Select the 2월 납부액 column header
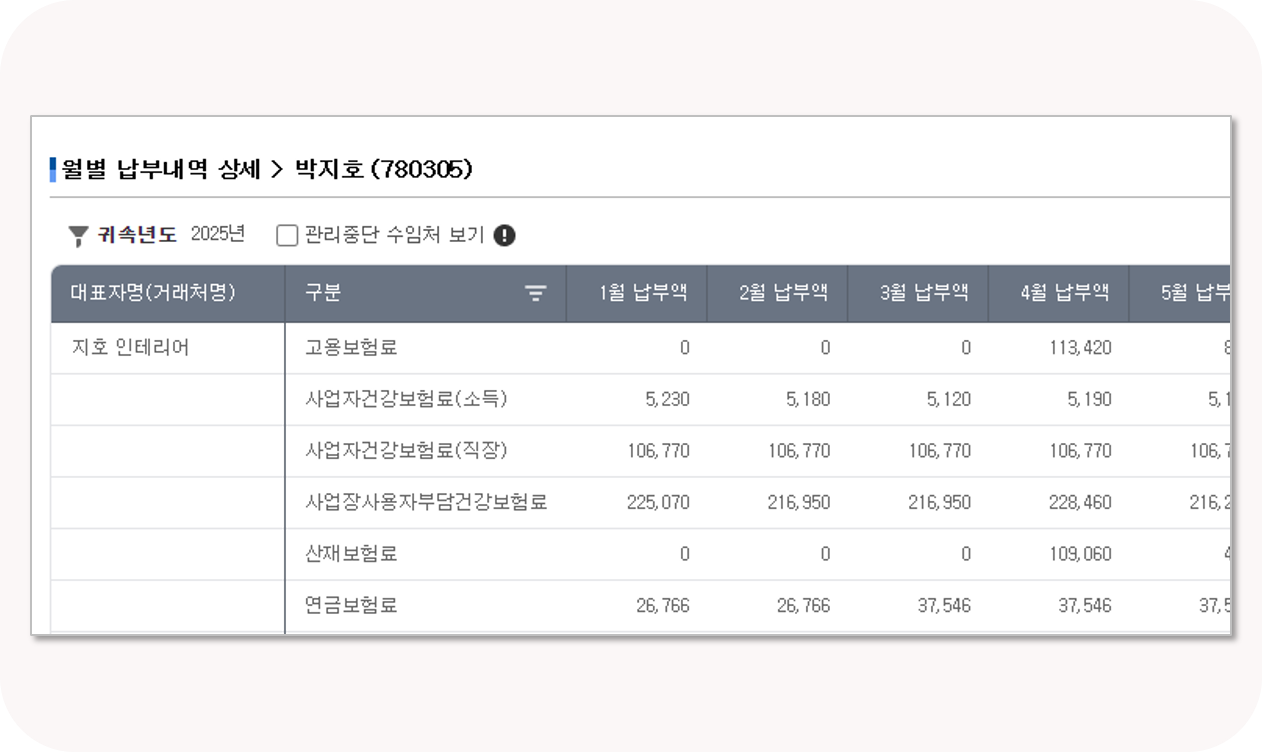 click(x=777, y=293)
